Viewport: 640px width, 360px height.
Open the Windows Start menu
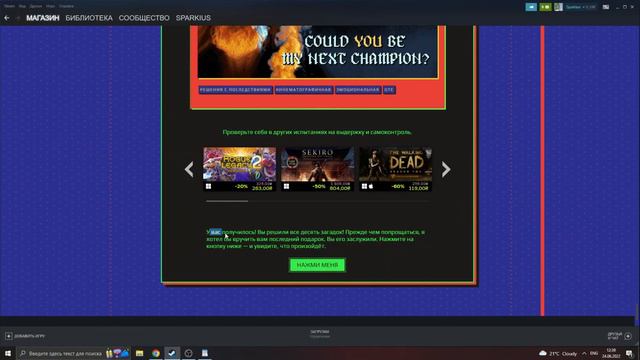(x=8, y=353)
